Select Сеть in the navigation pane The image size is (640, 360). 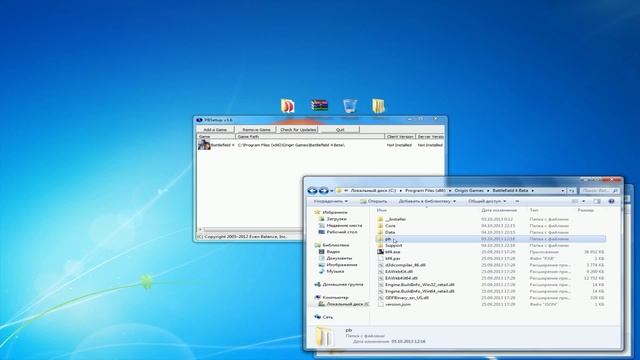tap(327, 317)
